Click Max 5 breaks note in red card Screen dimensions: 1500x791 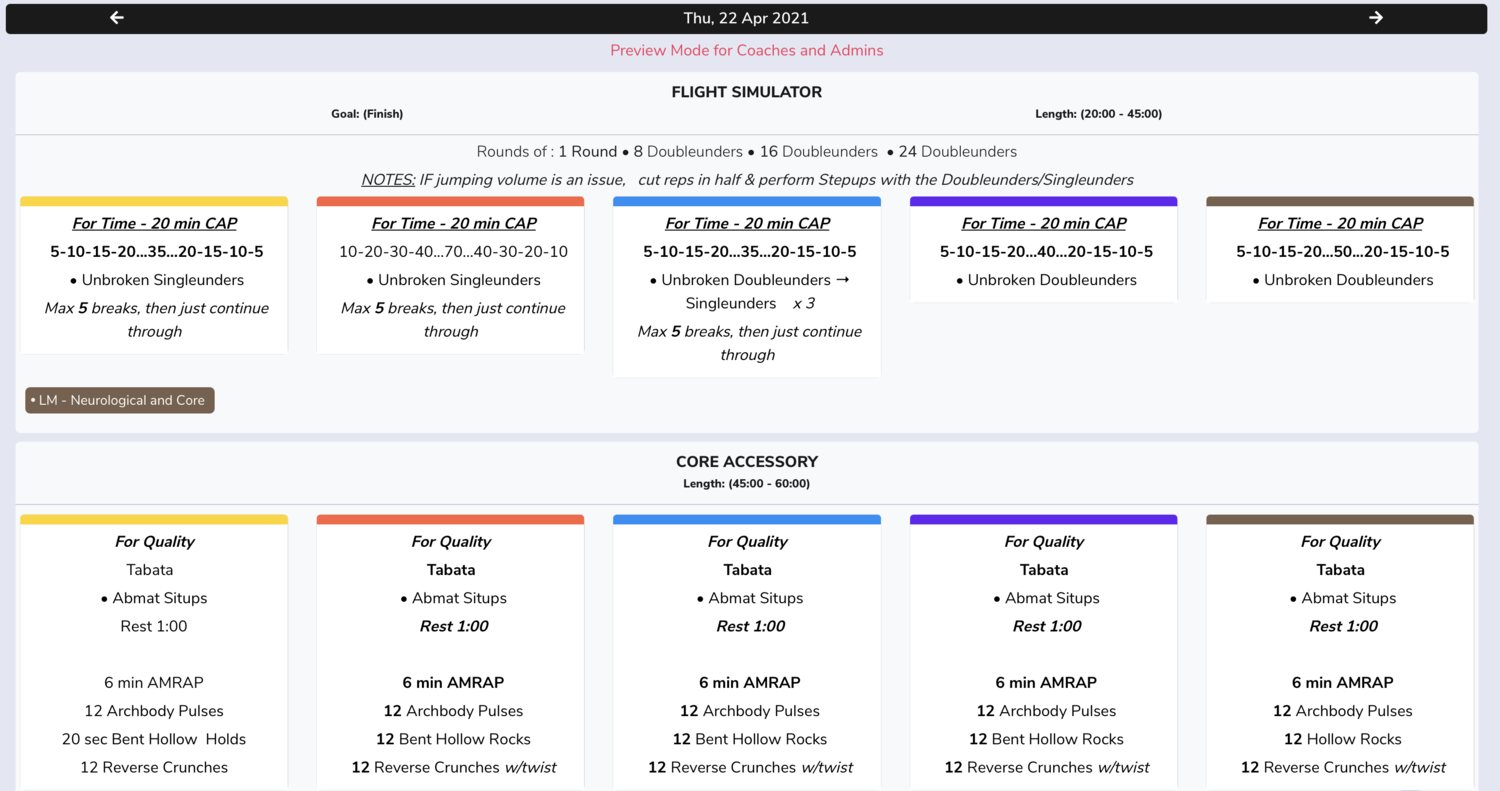pyautogui.click(x=453, y=320)
